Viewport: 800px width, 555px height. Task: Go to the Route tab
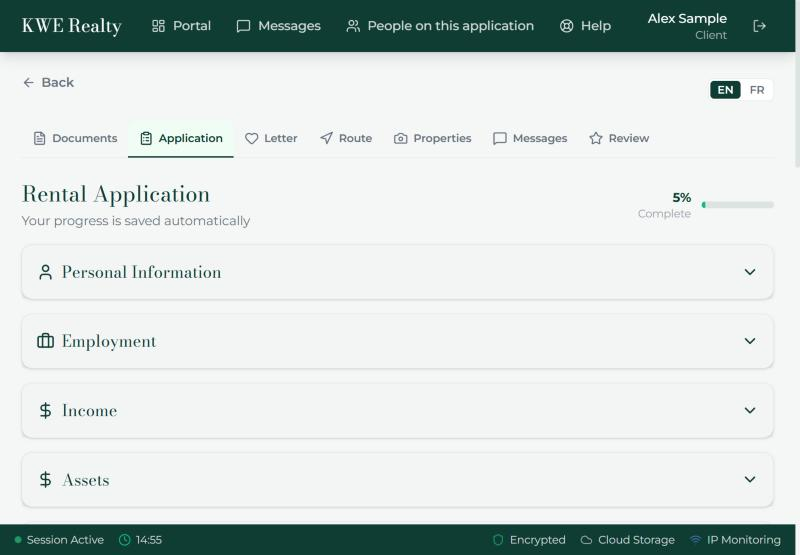coord(346,138)
